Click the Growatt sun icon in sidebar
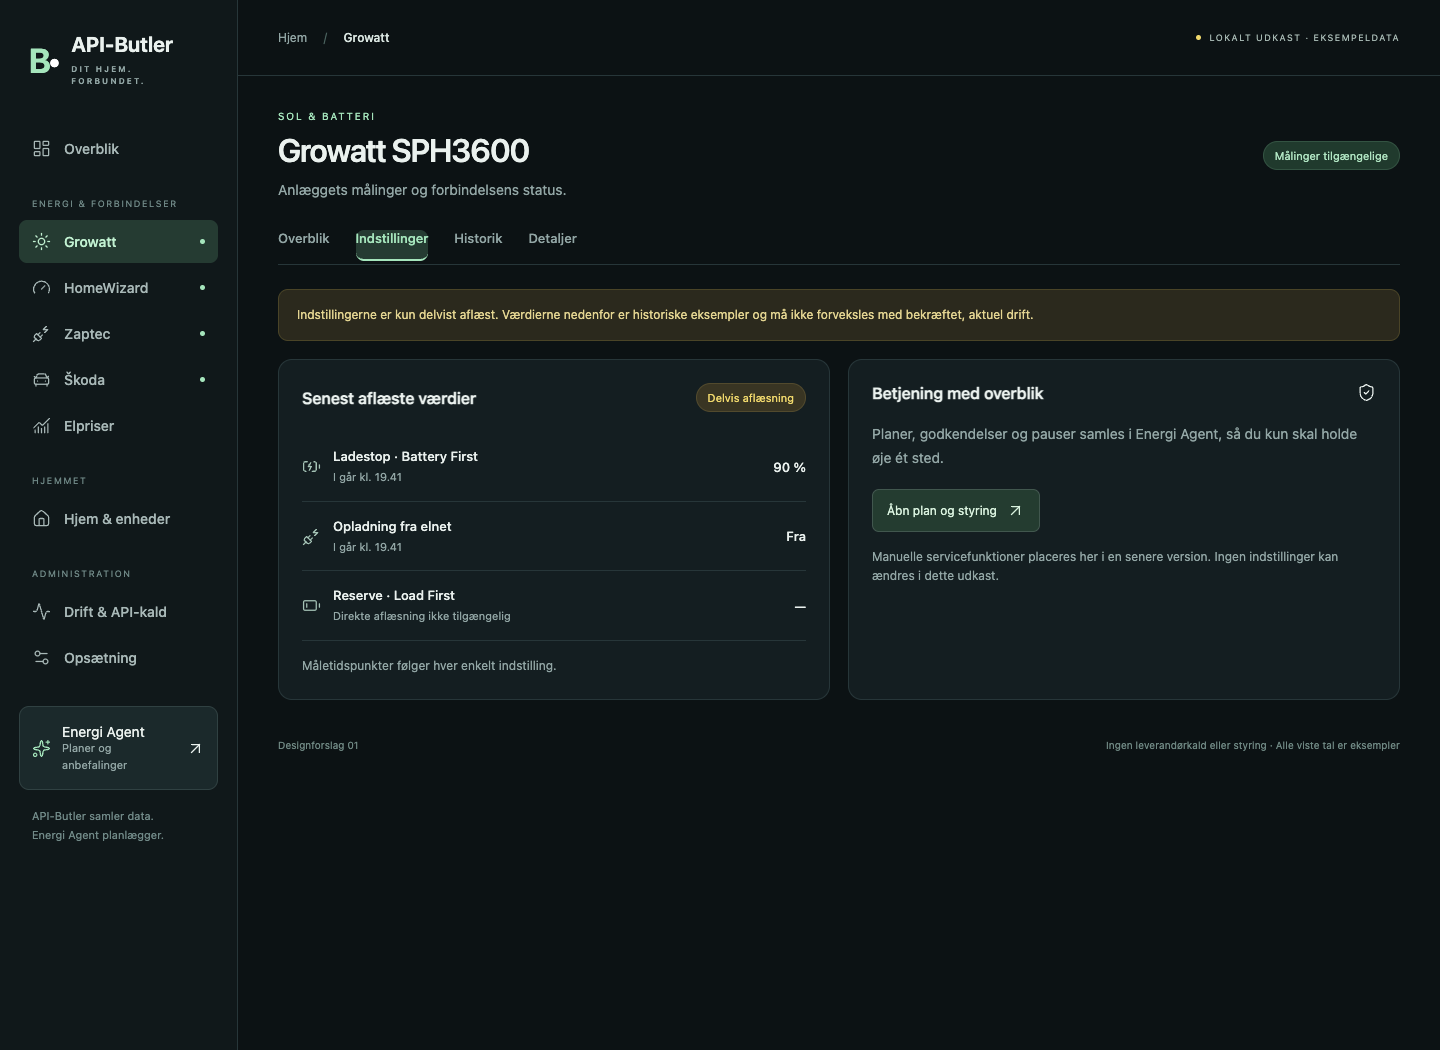This screenshot has height=1050, width=1440. pyautogui.click(x=41, y=242)
